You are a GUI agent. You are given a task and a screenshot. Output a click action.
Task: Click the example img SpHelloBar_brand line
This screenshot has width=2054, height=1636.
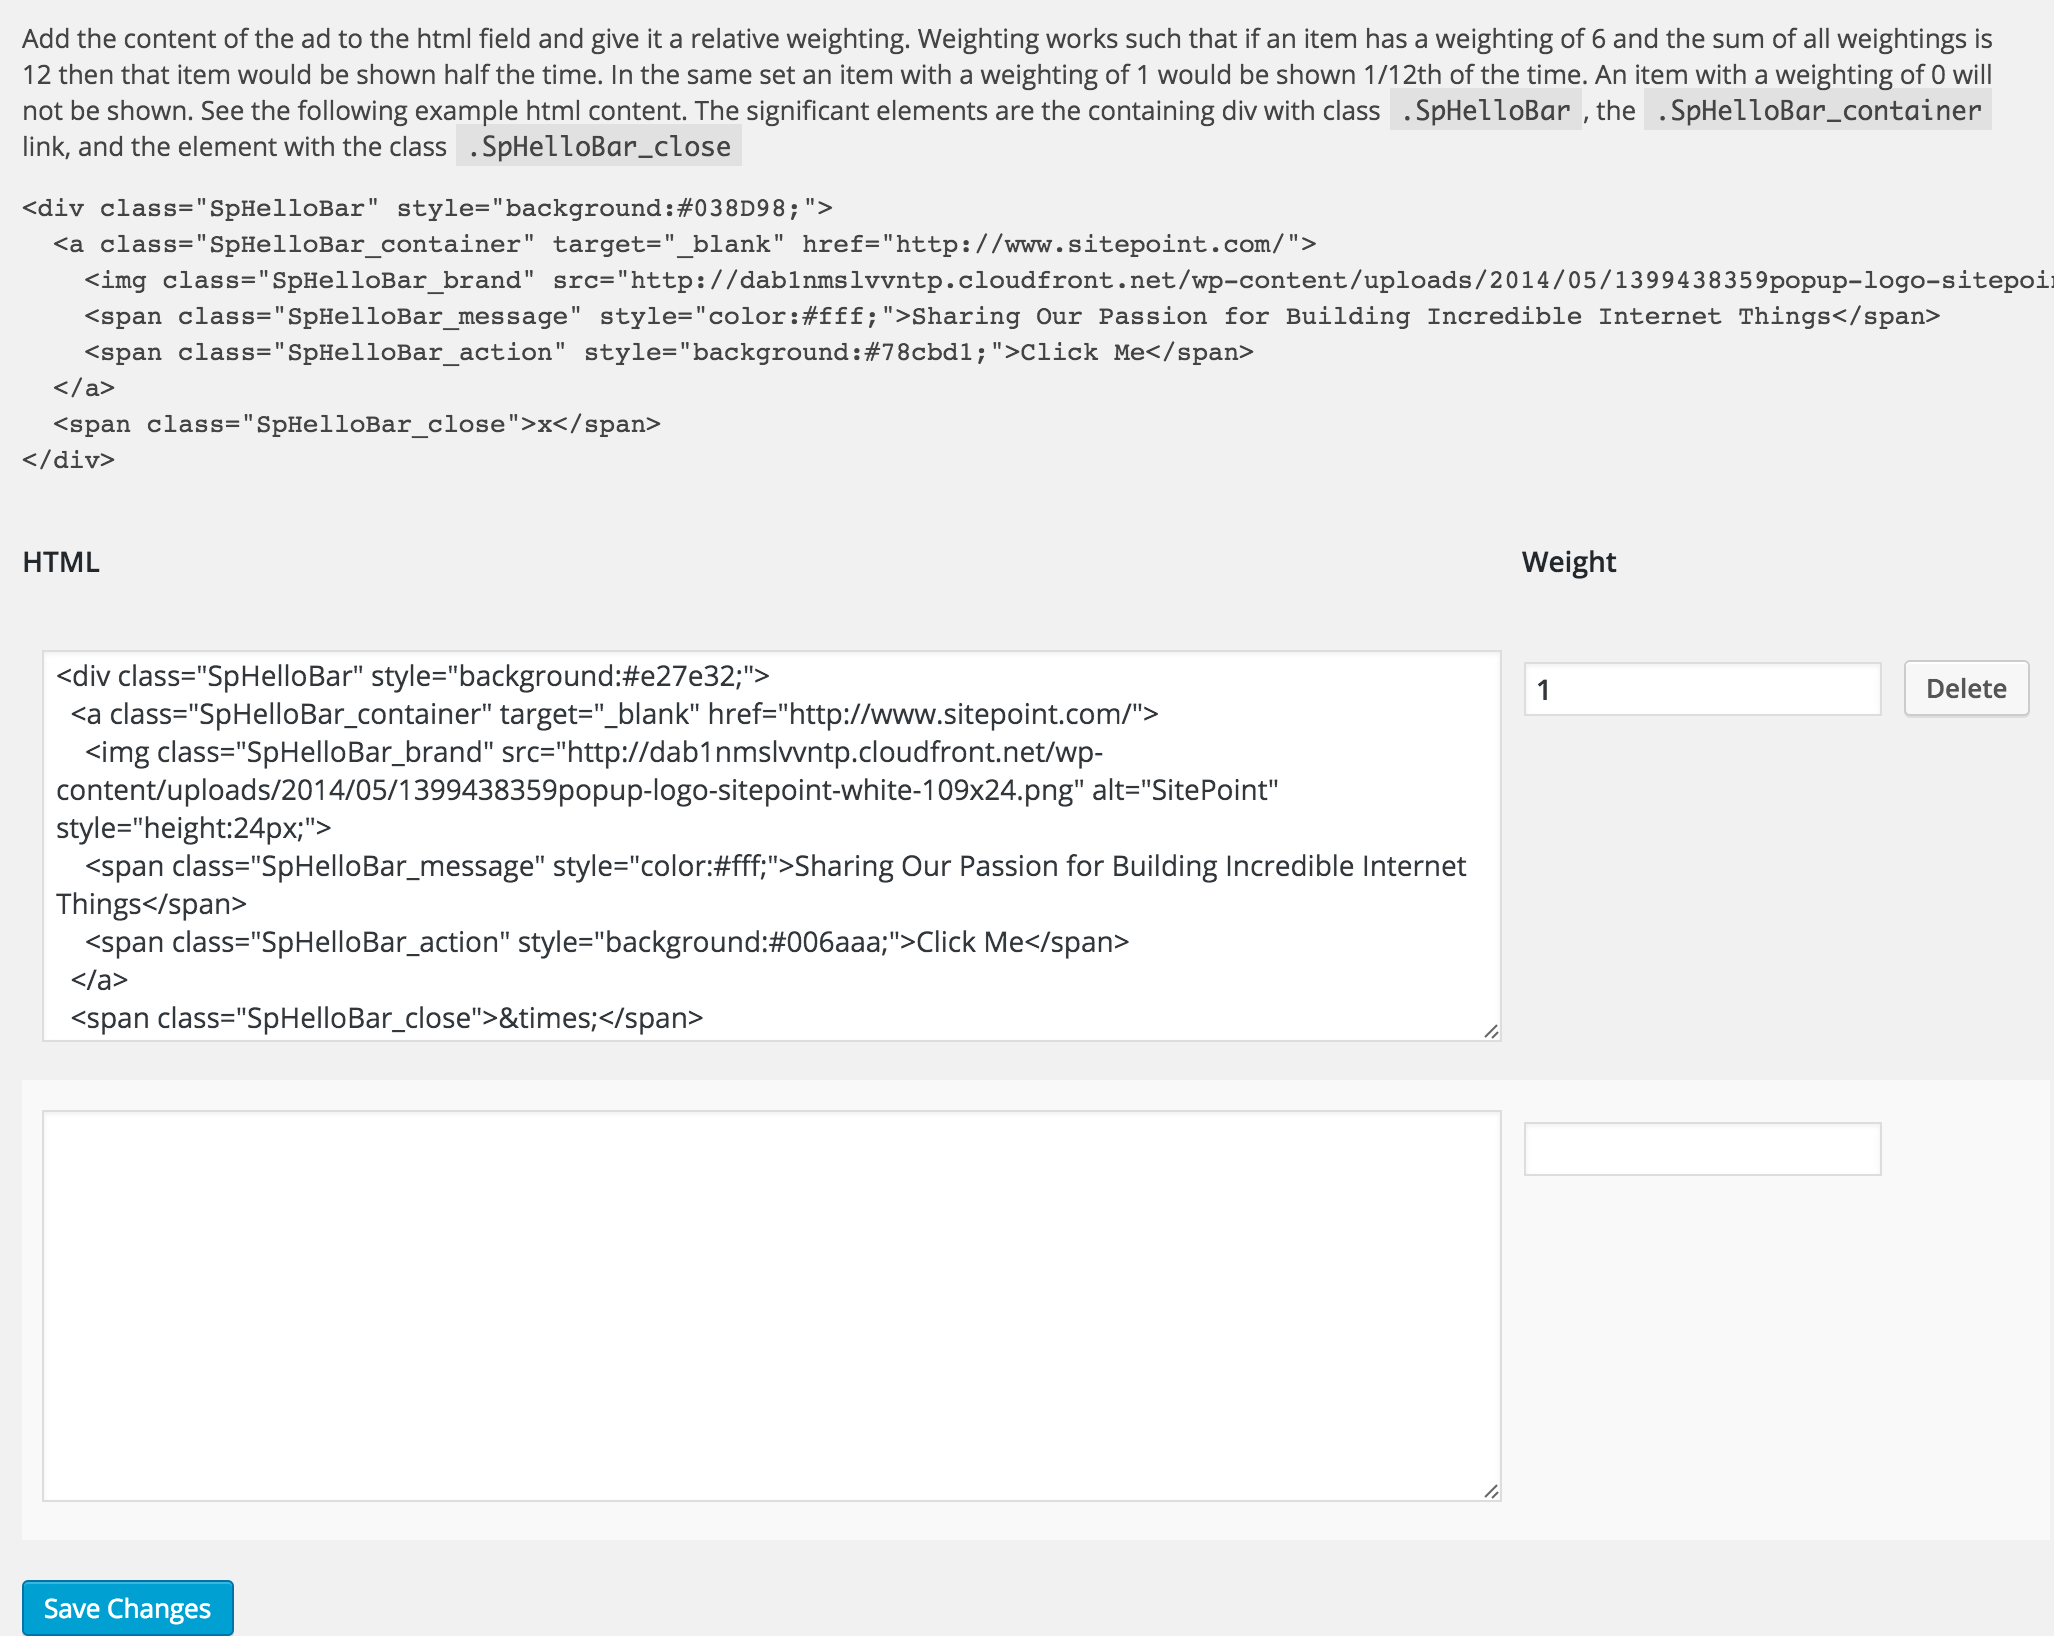[x=1069, y=281]
